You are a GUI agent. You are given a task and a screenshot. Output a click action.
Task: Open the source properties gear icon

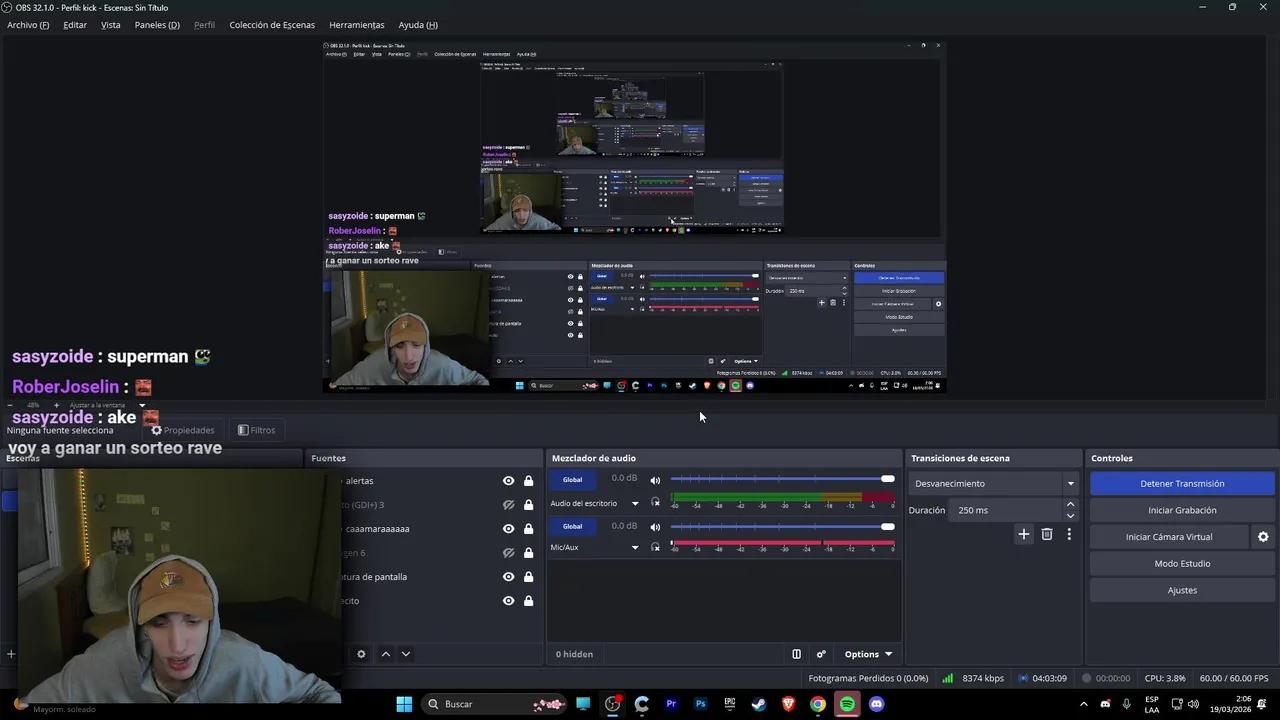(361, 654)
